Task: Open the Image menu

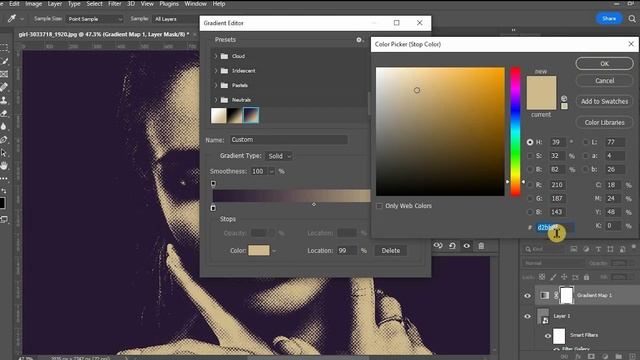Action: (x=33, y=4)
